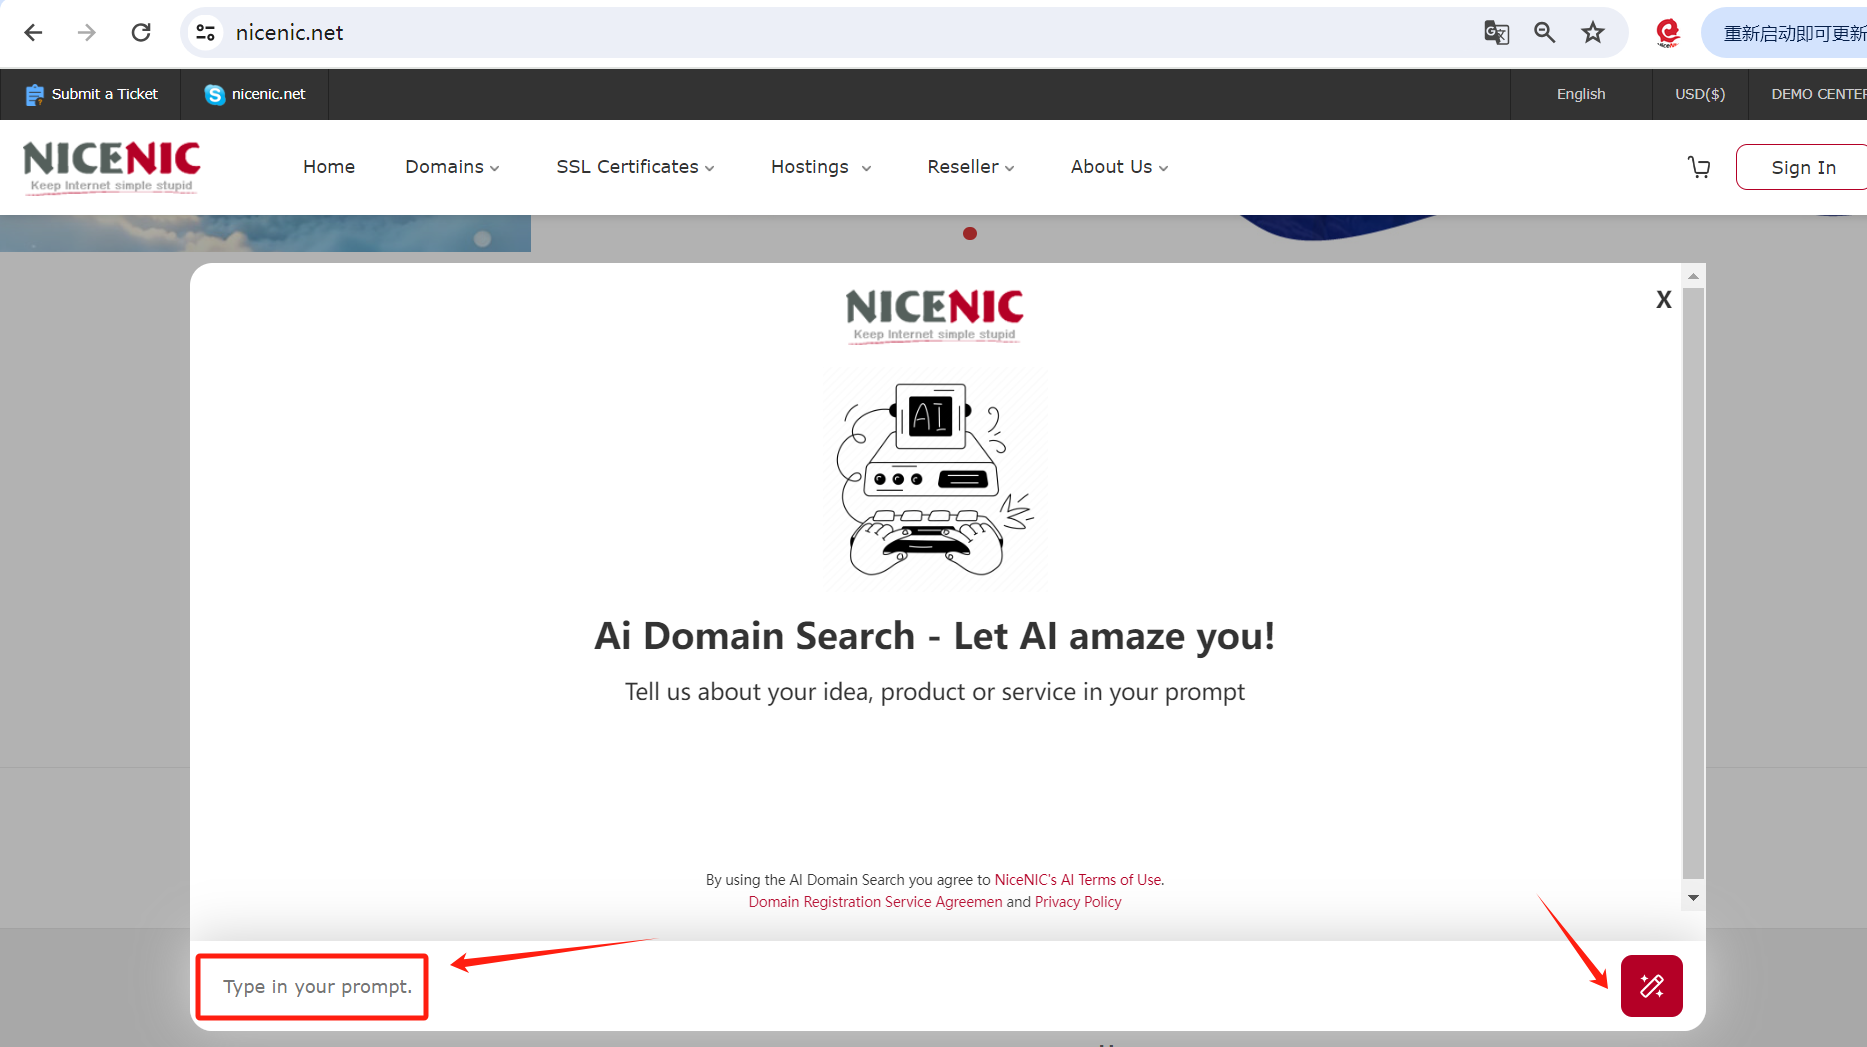Open the DEMO CENTER link

1819,94
